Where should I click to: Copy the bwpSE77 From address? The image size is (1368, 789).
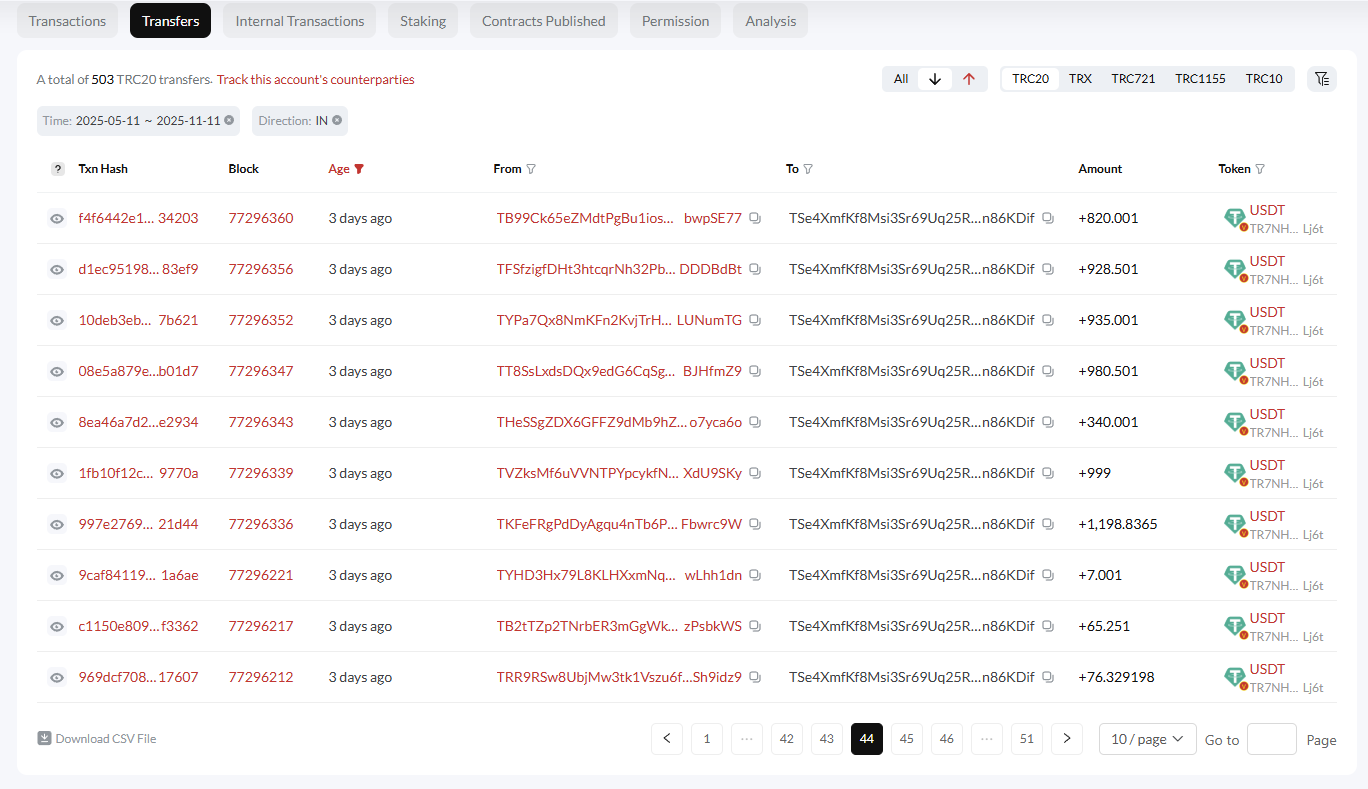(x=755, y=217)
